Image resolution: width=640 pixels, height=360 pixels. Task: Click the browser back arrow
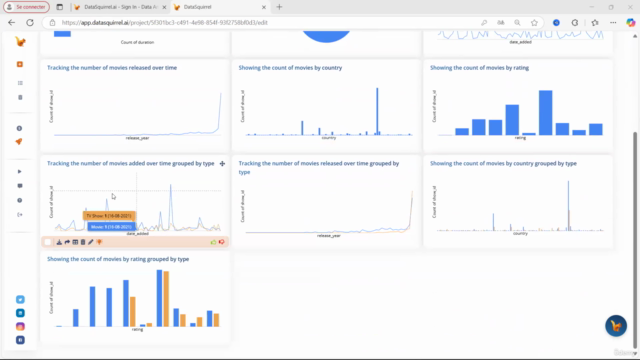pos(11,23)
